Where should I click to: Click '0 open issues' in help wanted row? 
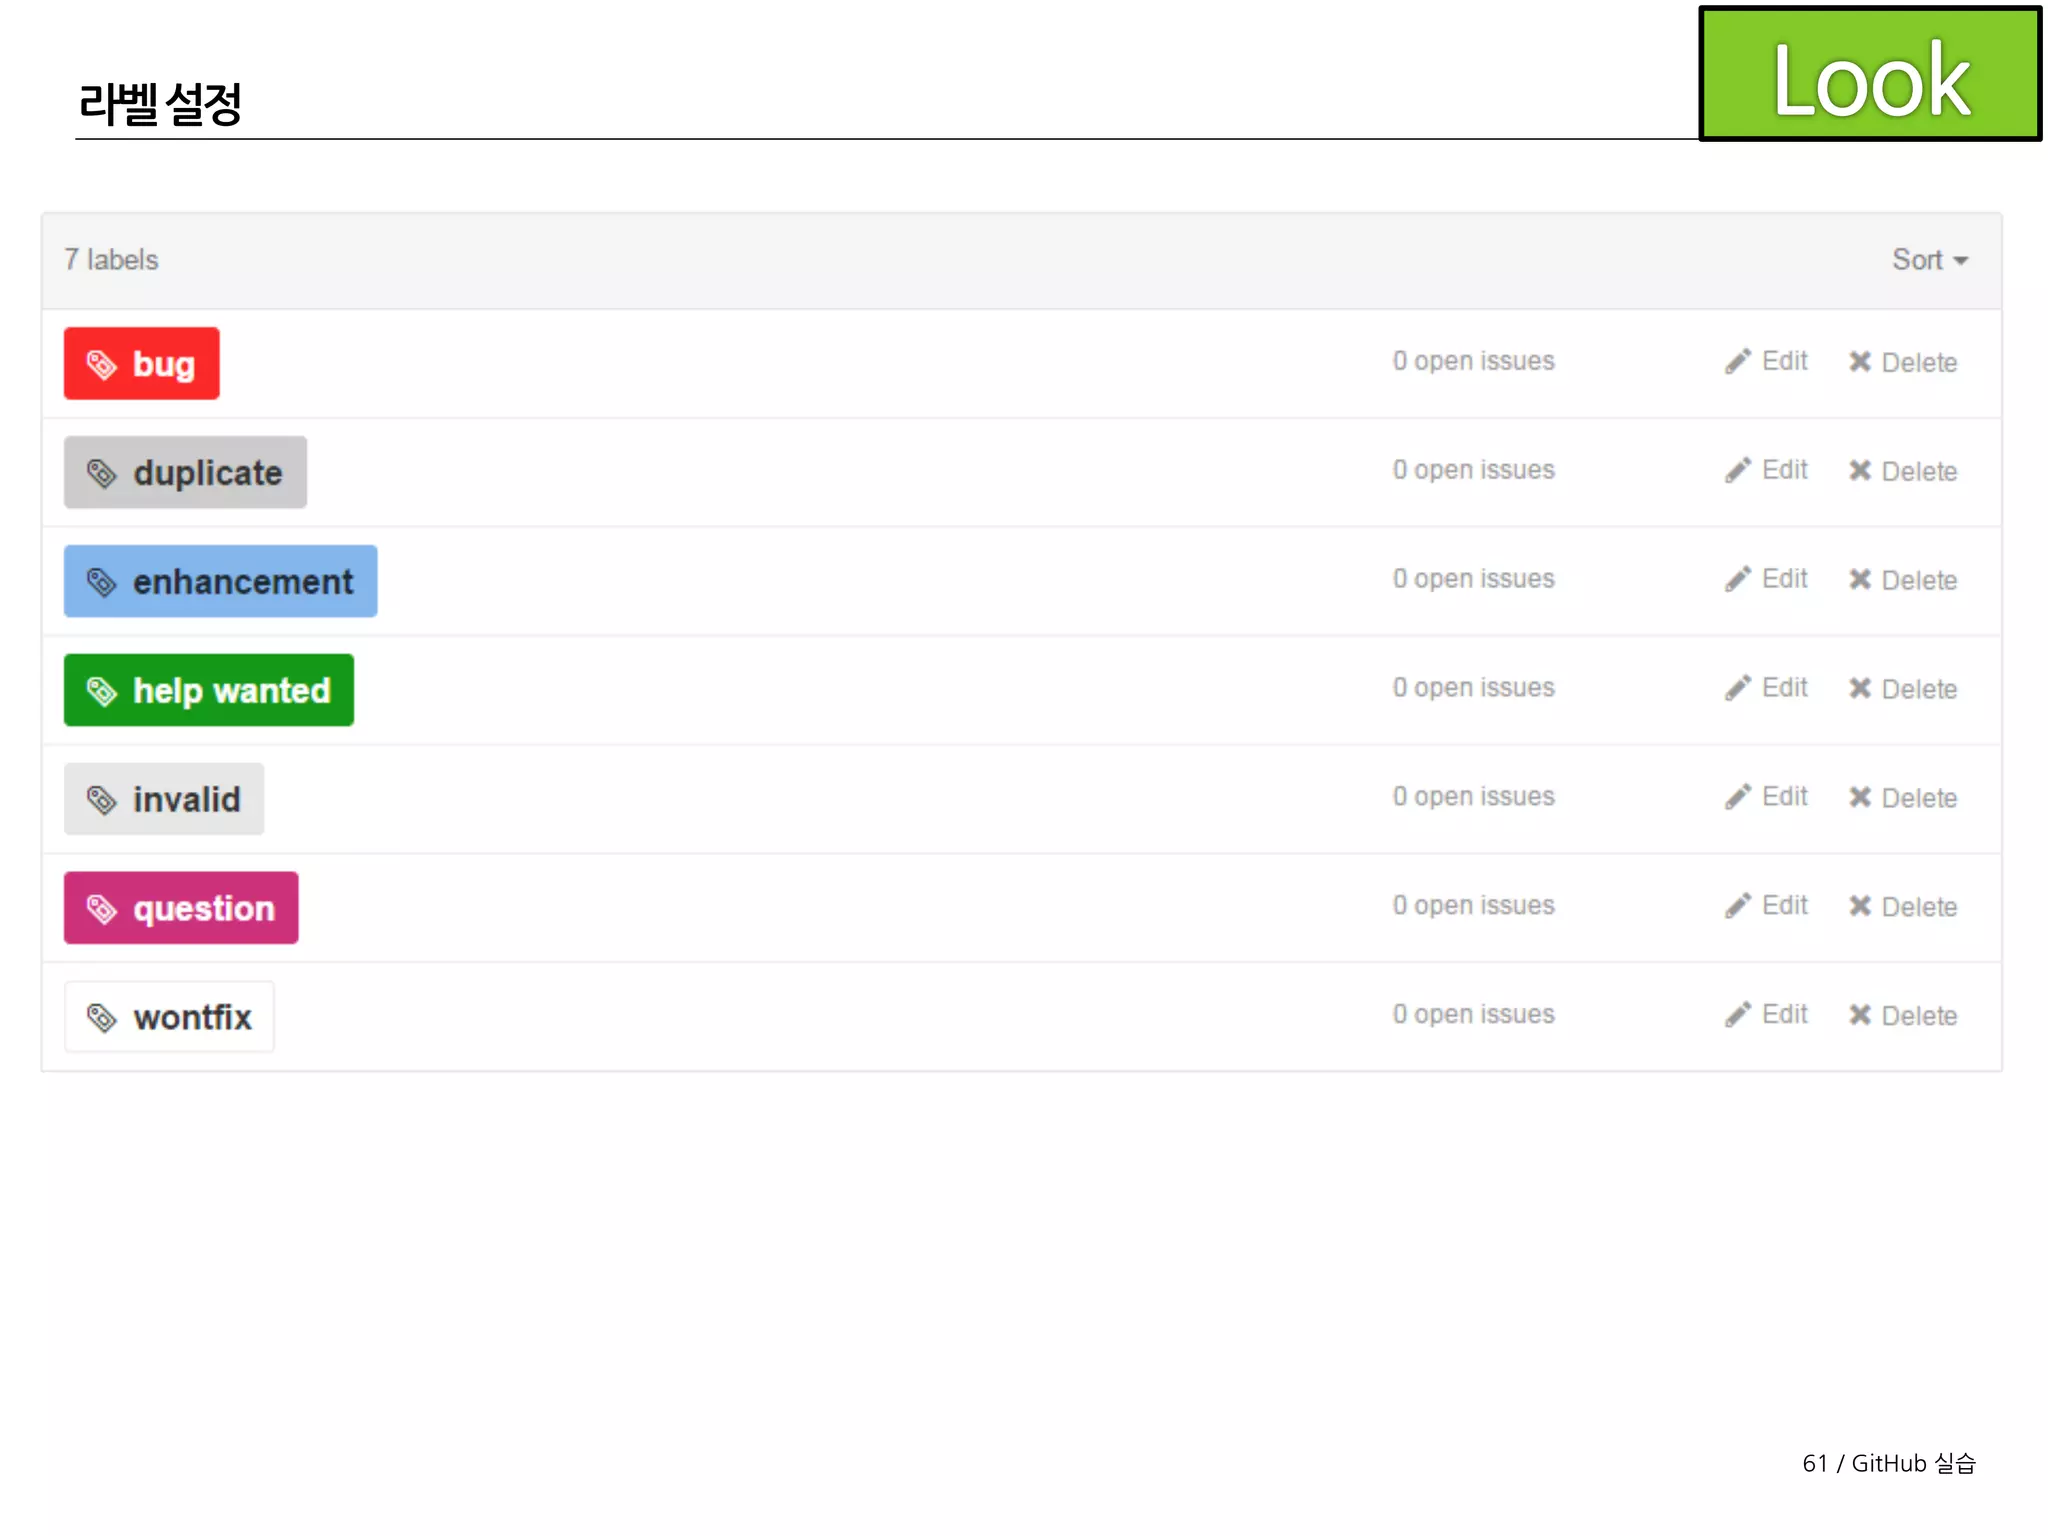[1474, 688]
